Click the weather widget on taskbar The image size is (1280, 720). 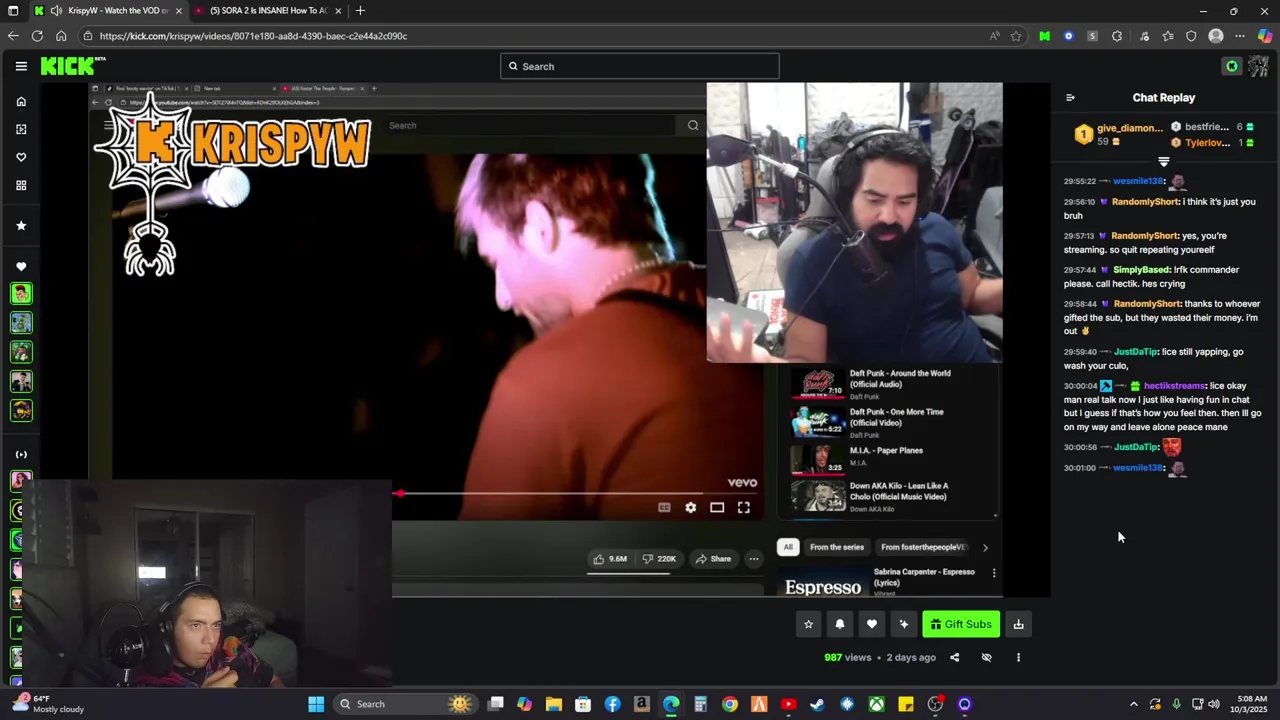[50, 704]
